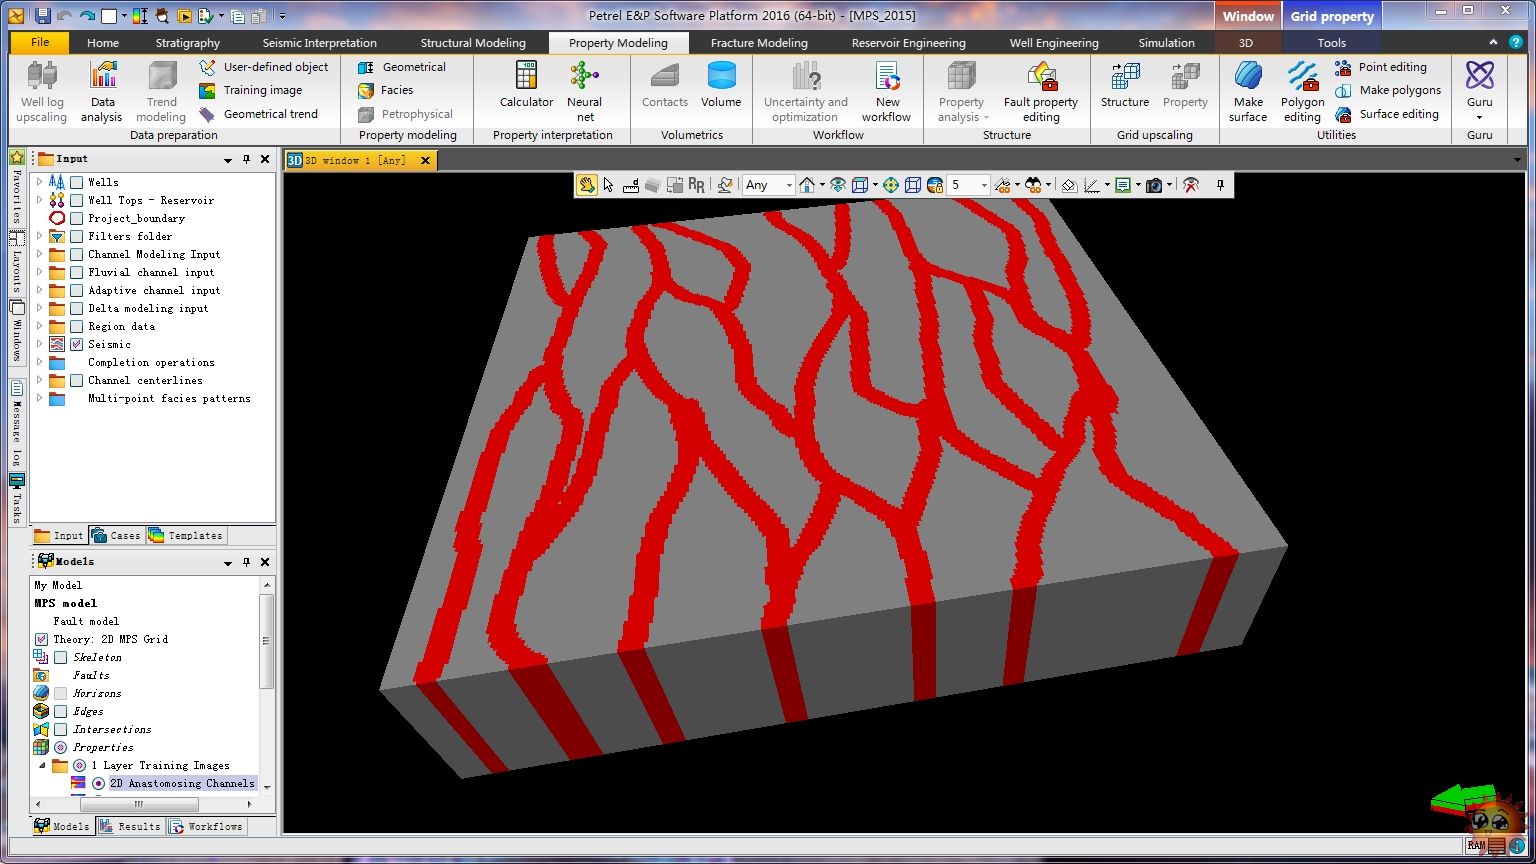Toggle the Well Tops - Reservoir checkbox
Image resolution: width=1536 pixels, height=864 pixels.
(x=77, y=200)
